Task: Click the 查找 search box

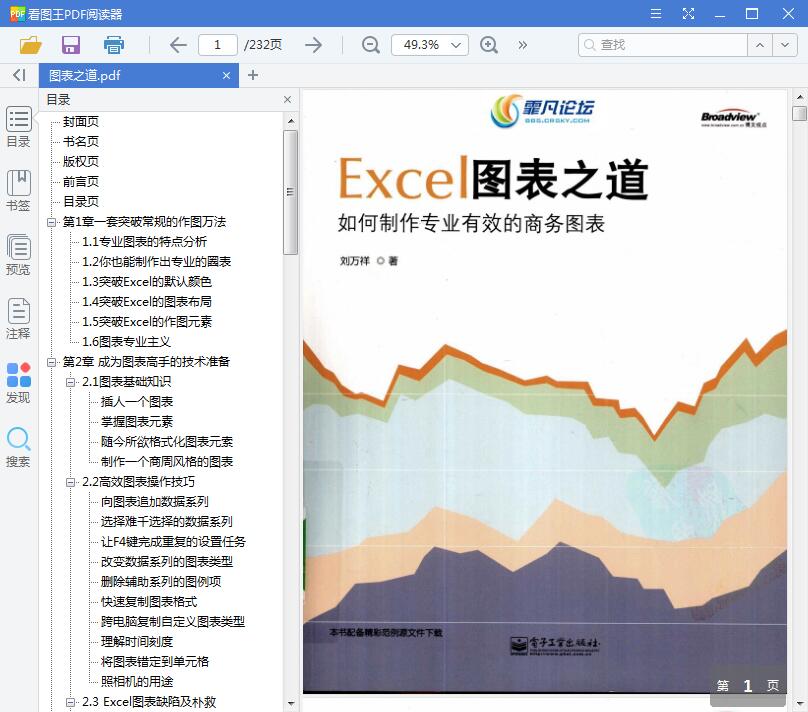Action: (663, 45)
